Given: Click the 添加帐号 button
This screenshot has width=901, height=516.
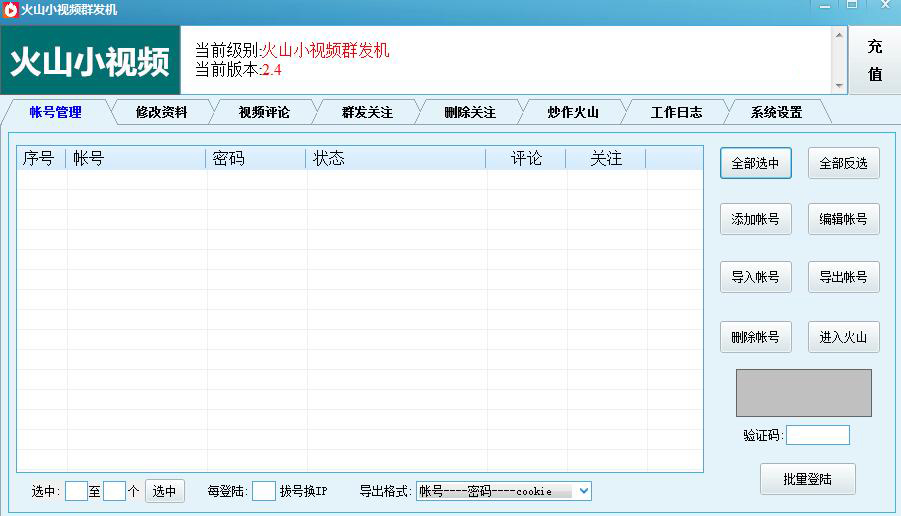Looking at the screenshot, I should pyautogui.click(x=756, y=219).
